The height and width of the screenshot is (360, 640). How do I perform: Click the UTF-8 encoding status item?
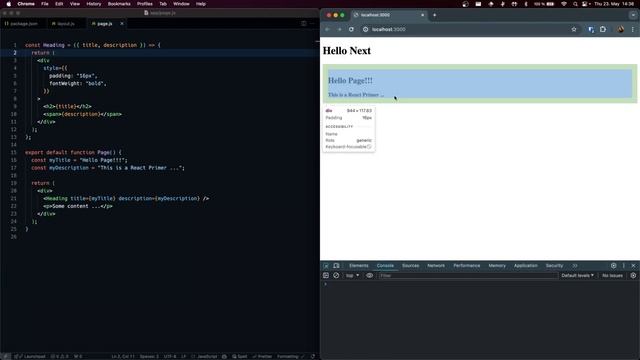(x=169, y=356)
